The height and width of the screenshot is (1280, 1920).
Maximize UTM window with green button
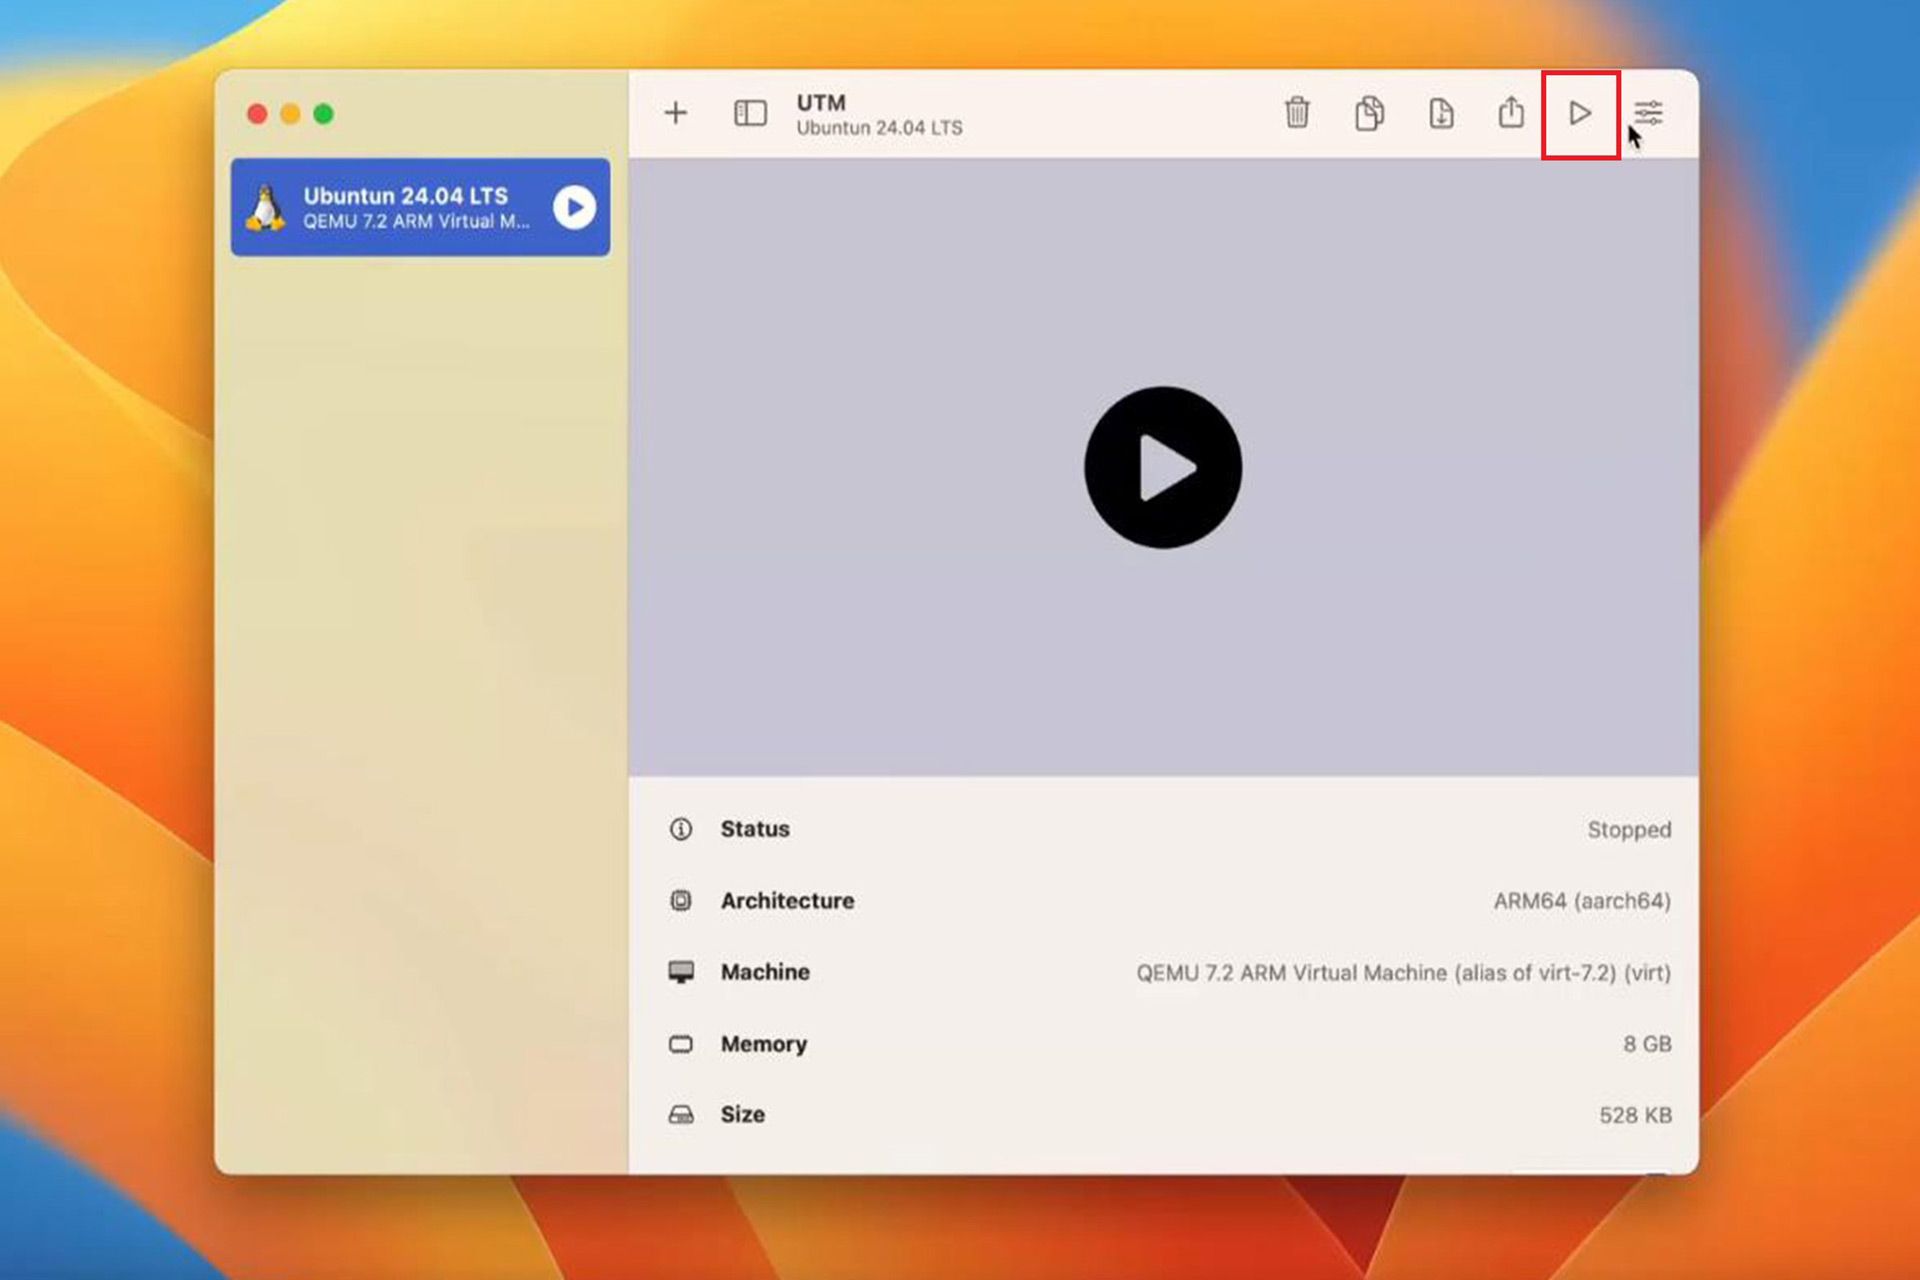[323, 114]
